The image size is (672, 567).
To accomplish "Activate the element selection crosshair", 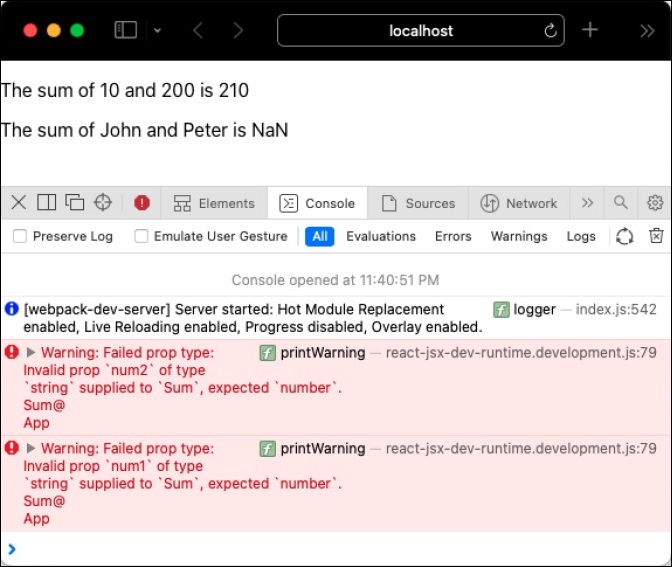I will pyautogui.click(x=102, y=203).
